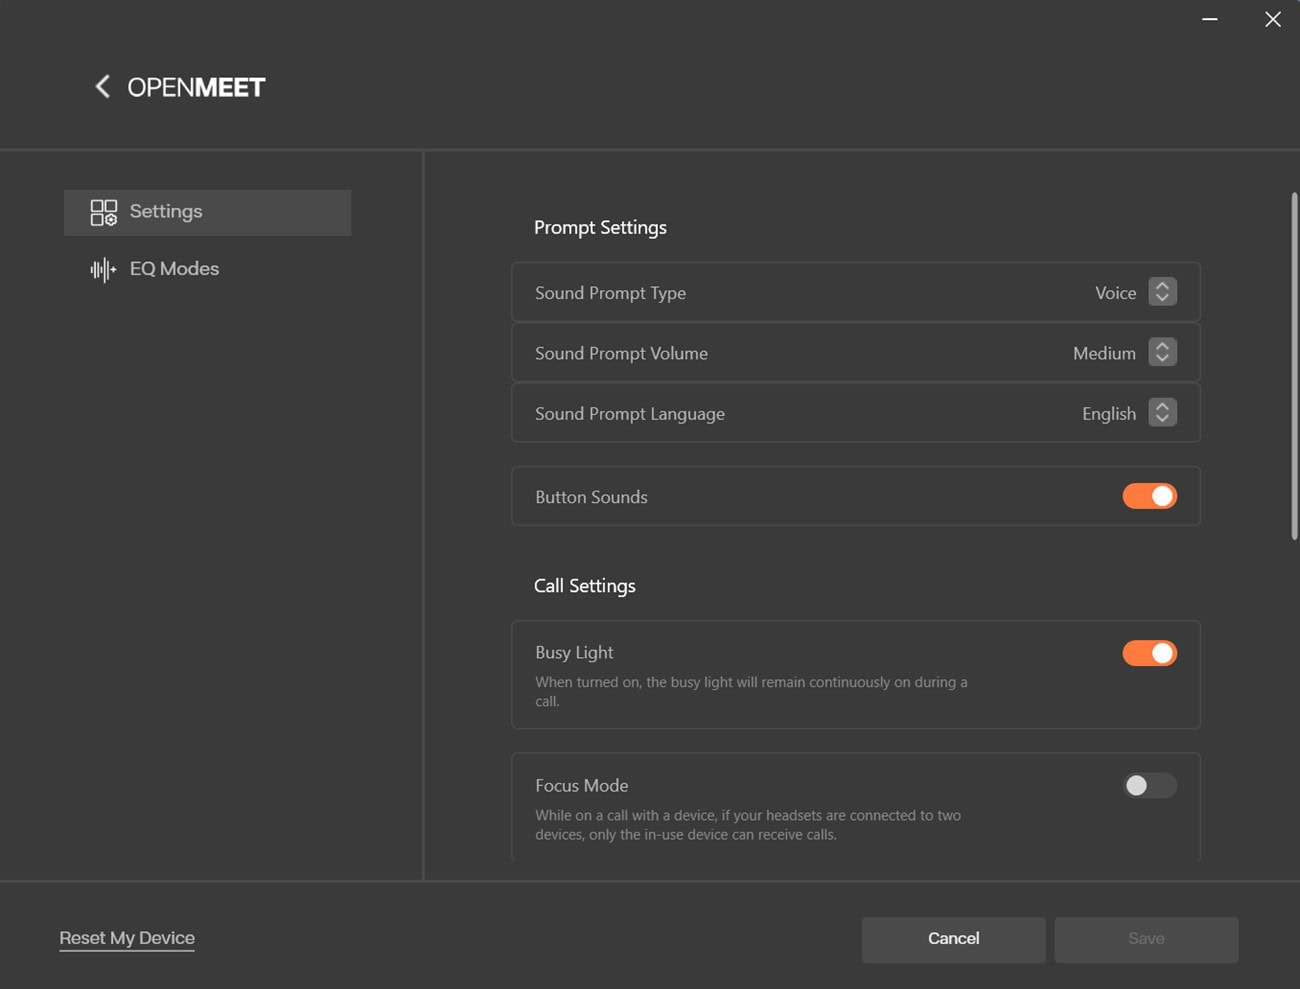Screen dimensions: 1300x989
Task: Click the EQ Modes waveform icon
Action: [103, 269]
